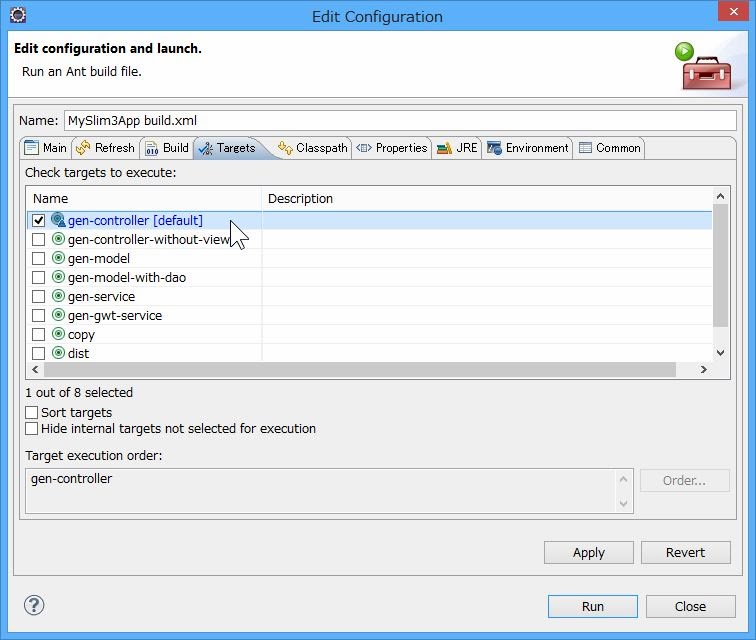This screenshot has height=640, width=756.
Task: Click the Apply button
Action: pos(588,553)
